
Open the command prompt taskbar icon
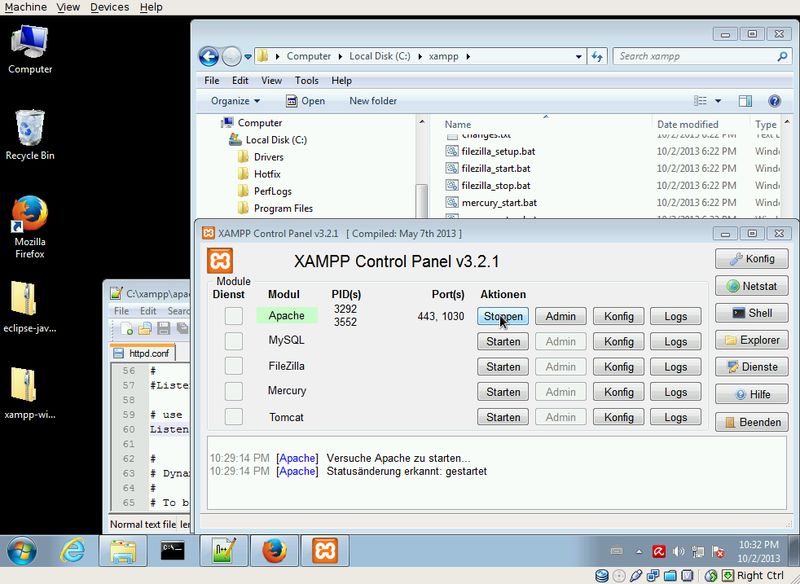(x=172, y=551)
